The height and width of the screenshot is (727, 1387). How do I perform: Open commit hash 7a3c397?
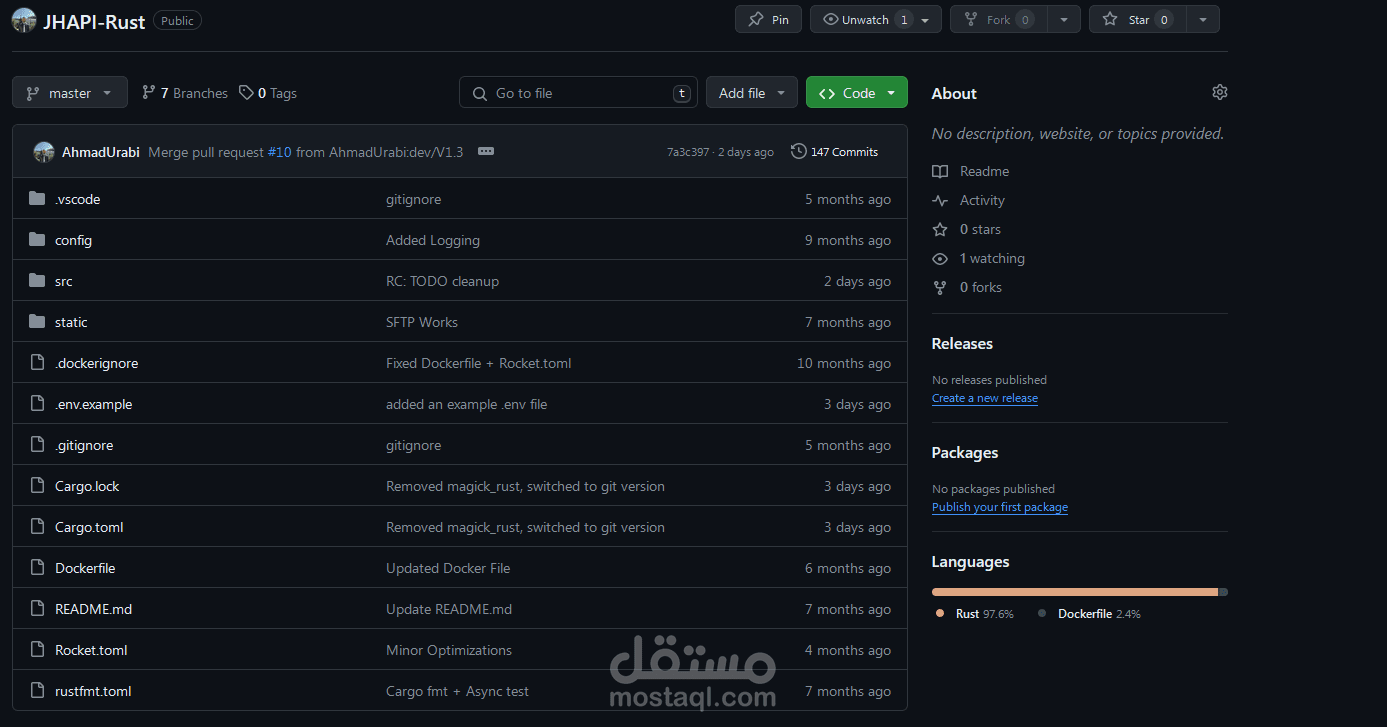tap(688, 152)
